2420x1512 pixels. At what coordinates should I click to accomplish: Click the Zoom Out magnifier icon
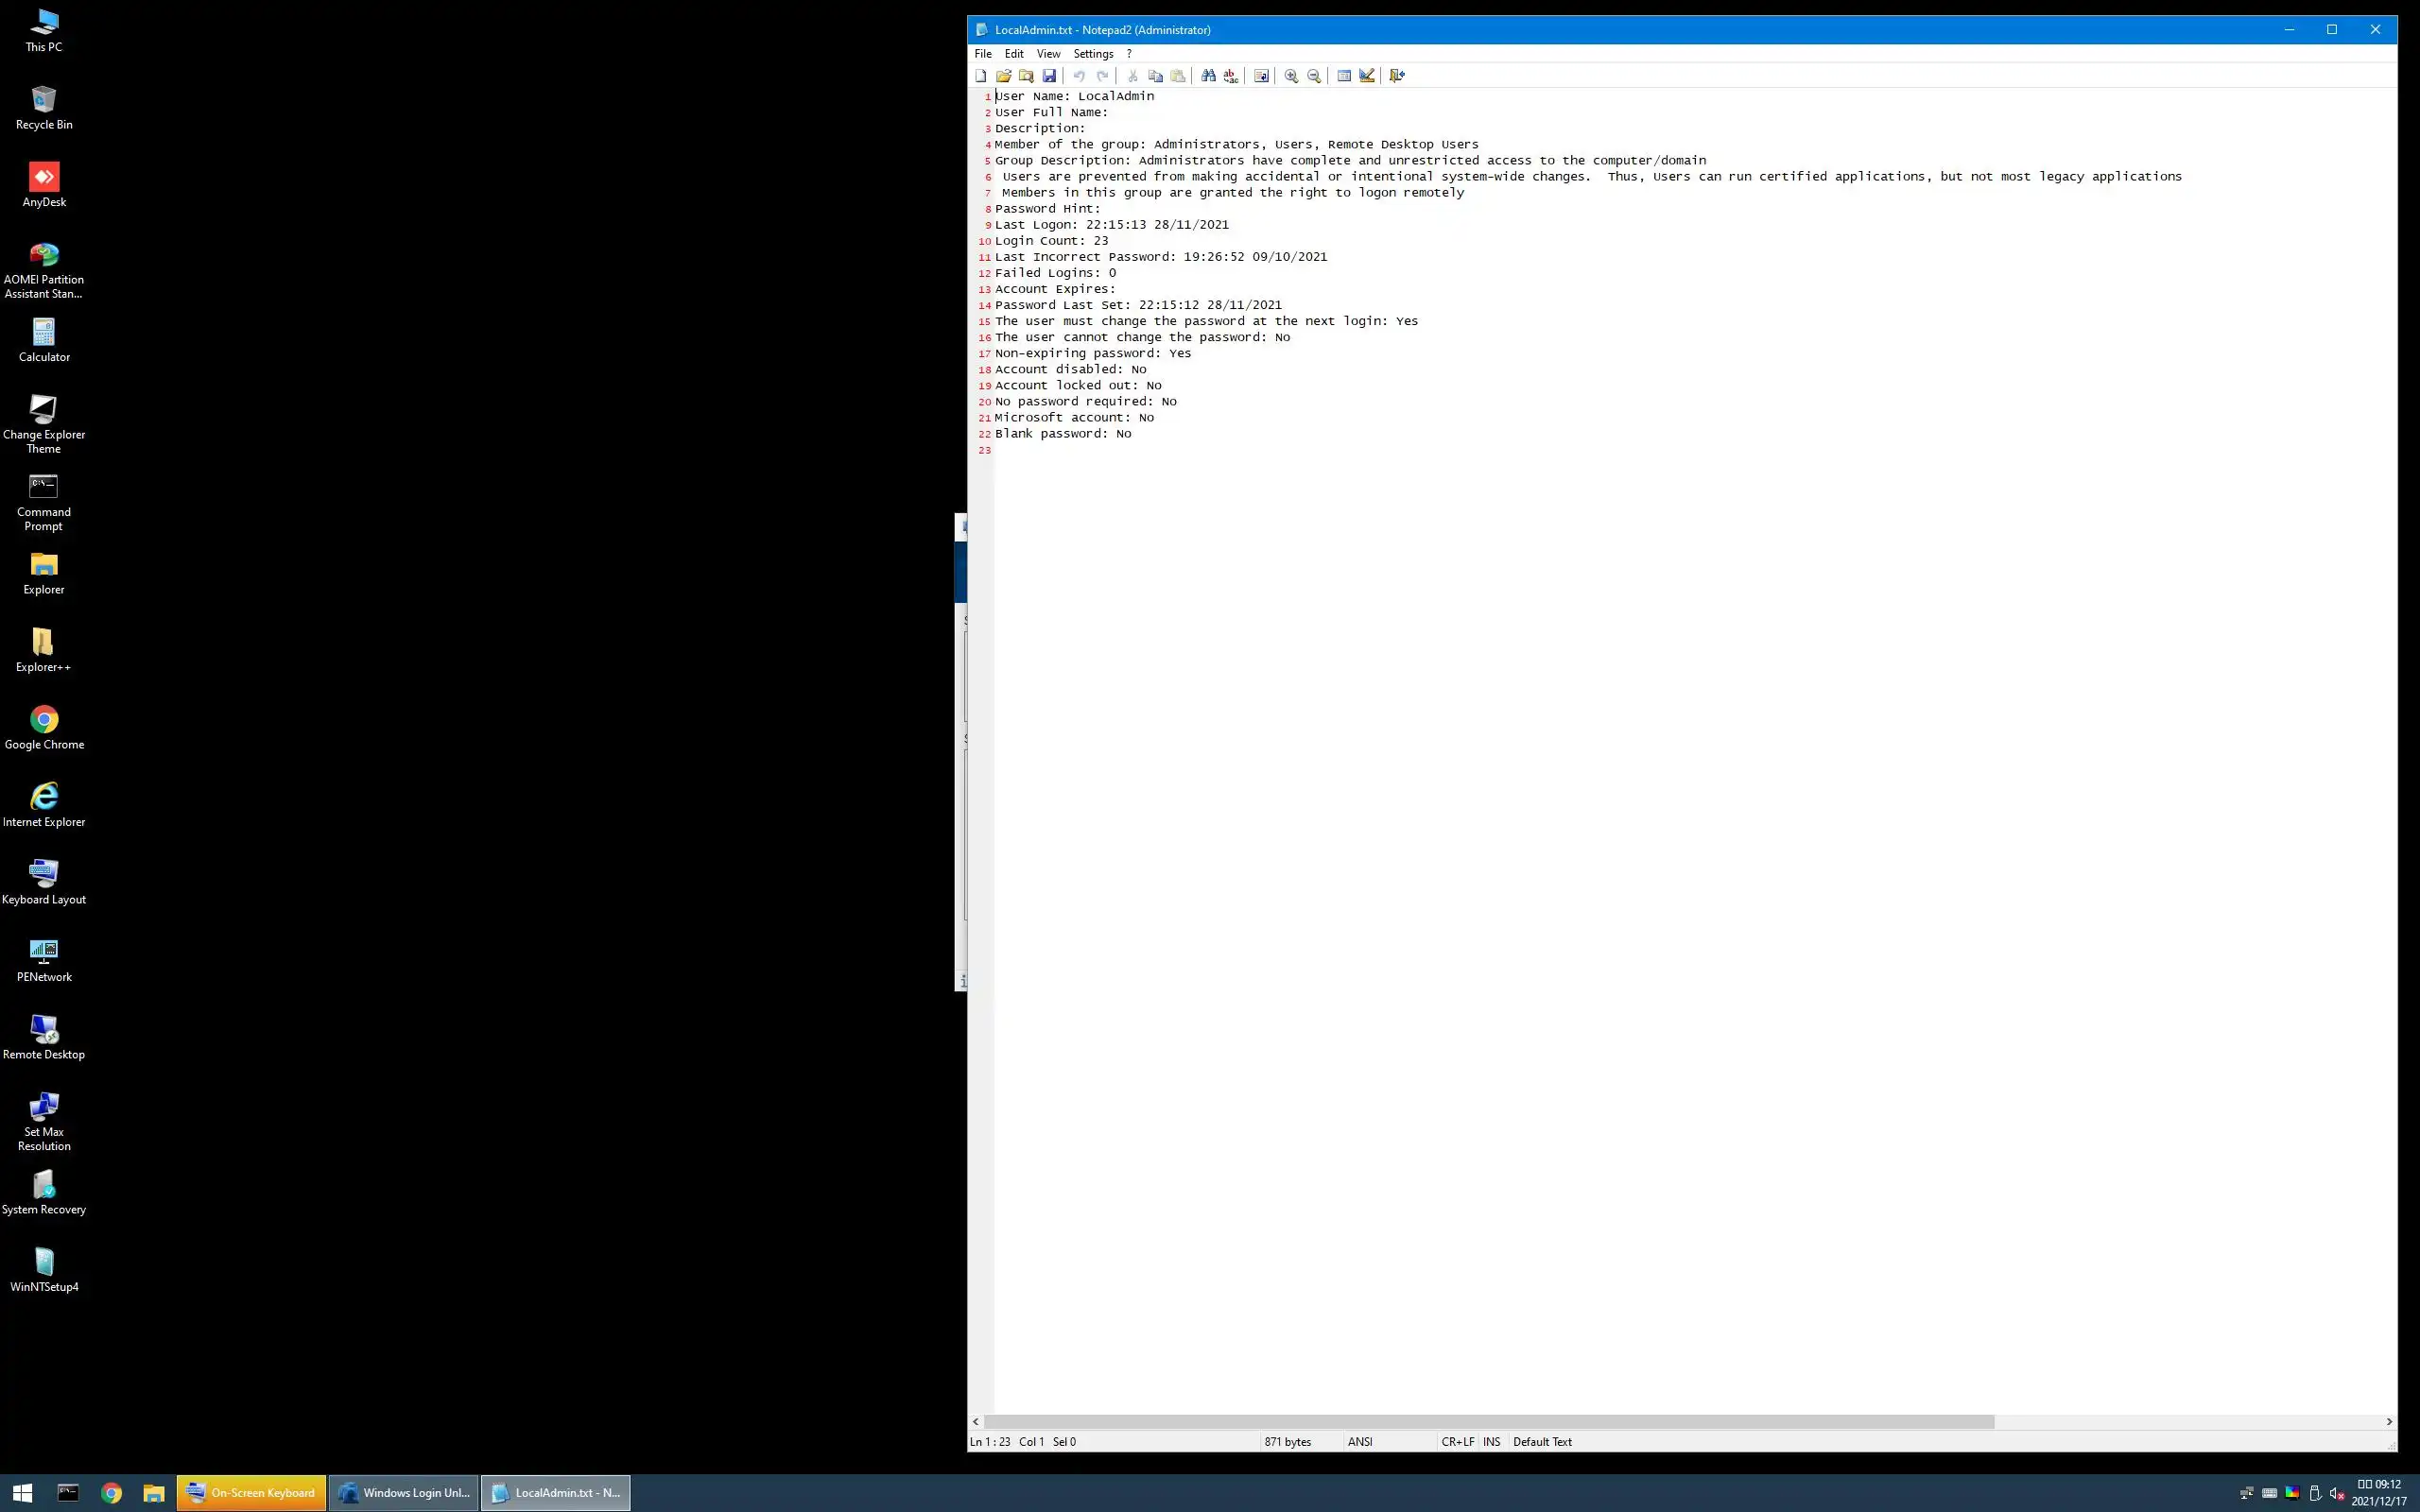[x=1314, y=76]
